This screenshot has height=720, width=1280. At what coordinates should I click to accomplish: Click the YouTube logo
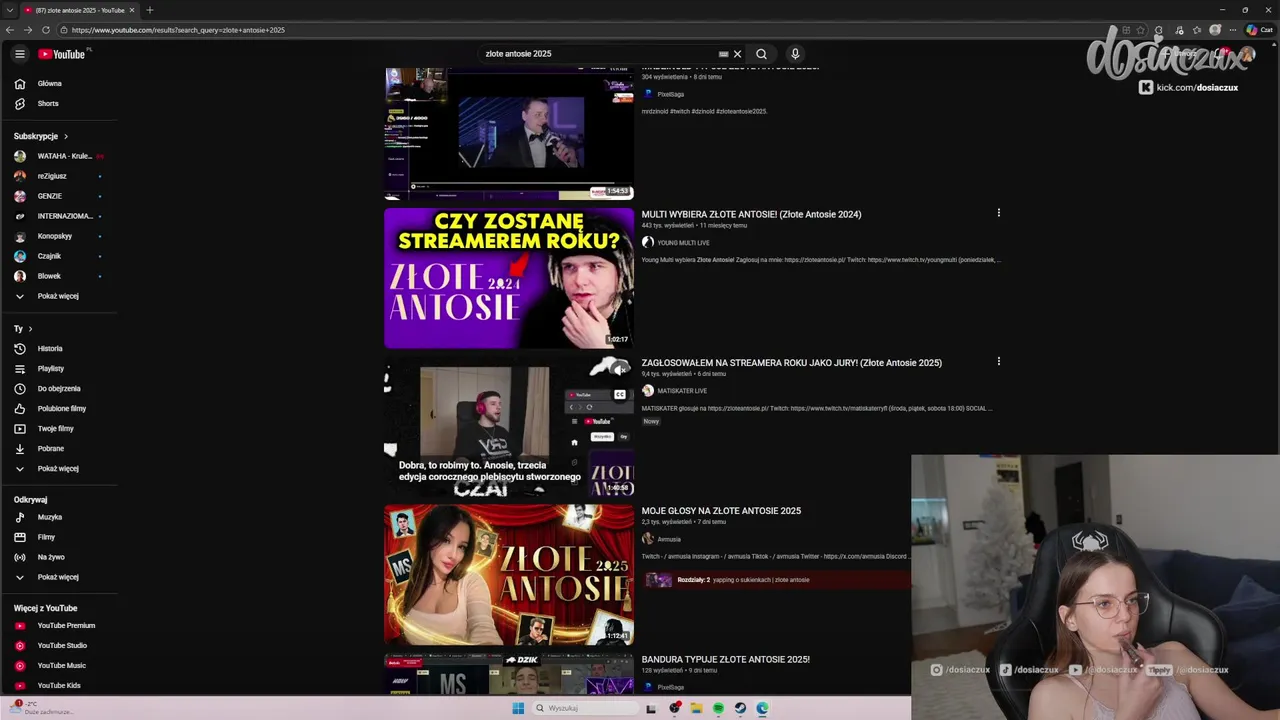point(62,54)
